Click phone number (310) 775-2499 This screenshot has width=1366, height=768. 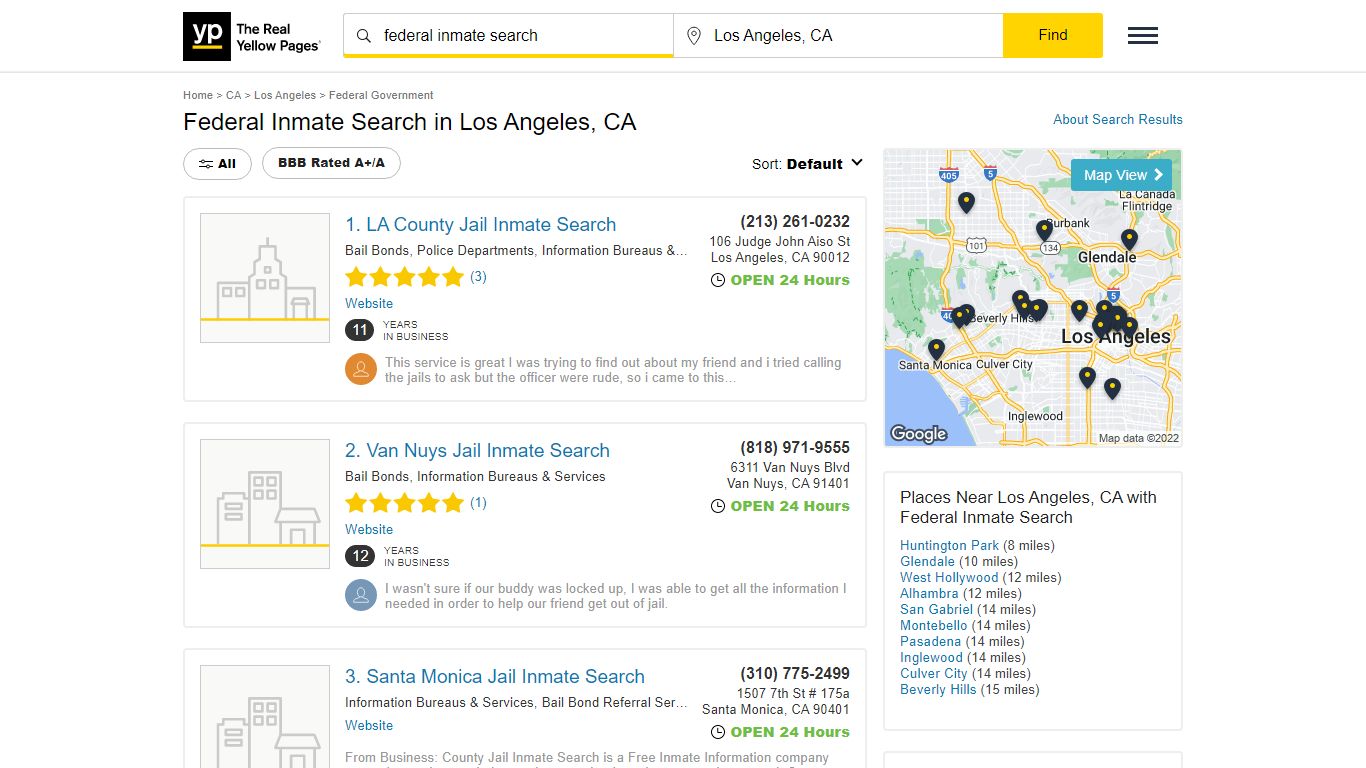click(x=795, y=673)
